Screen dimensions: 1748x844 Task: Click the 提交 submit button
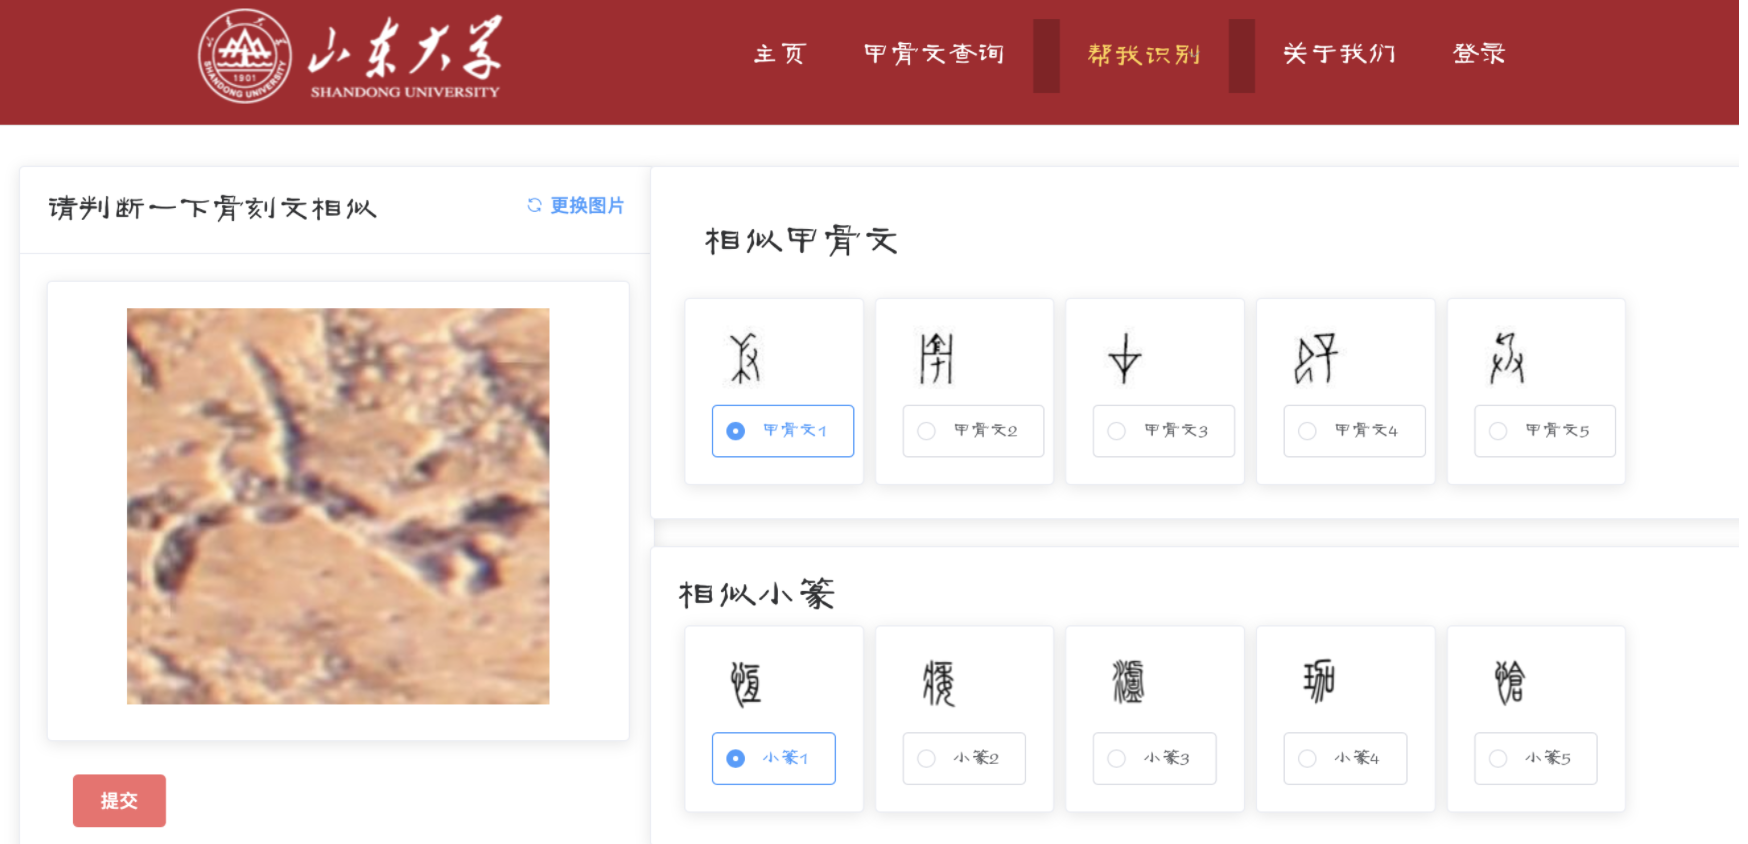119,801
